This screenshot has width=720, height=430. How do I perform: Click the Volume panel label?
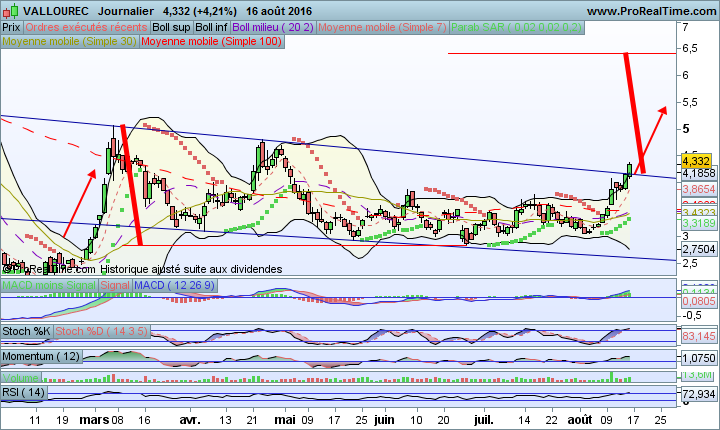21,378
